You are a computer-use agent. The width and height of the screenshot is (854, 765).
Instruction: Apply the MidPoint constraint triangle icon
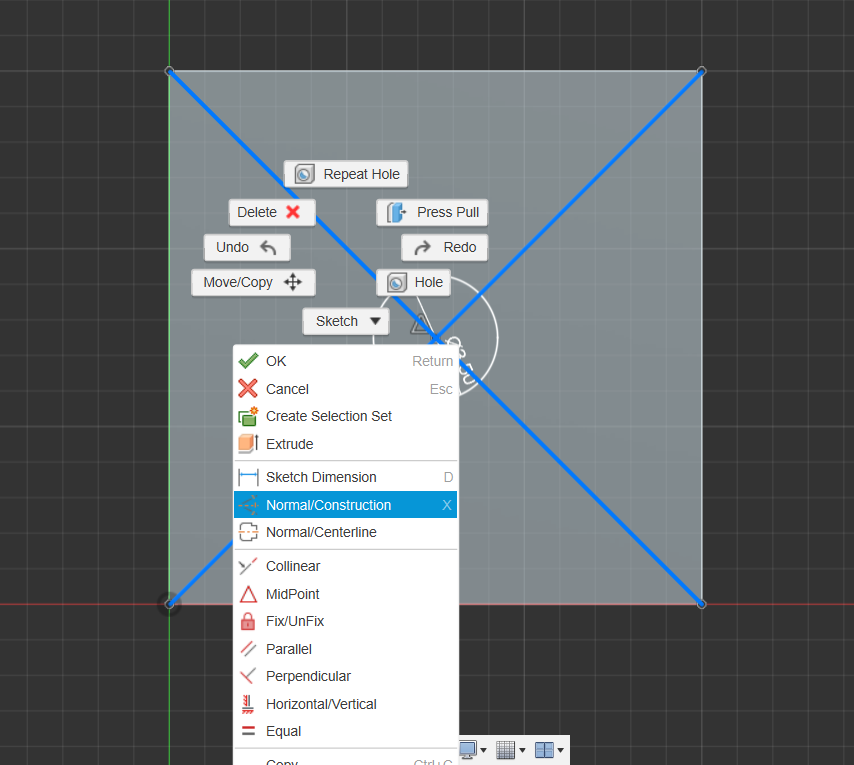tap(248, 594)
